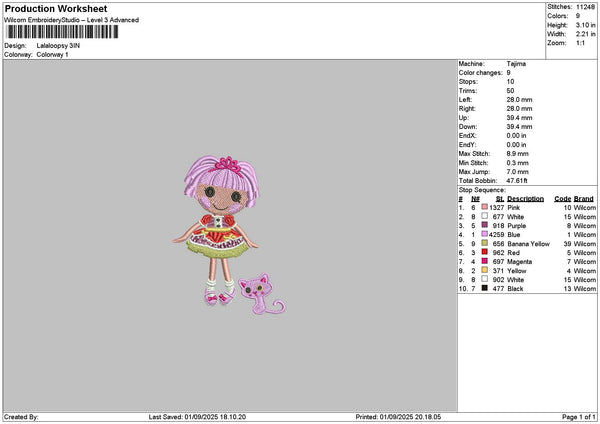Click the Trims value 50
The height and width of the screenshot is (424, 600).
(510, 91)
